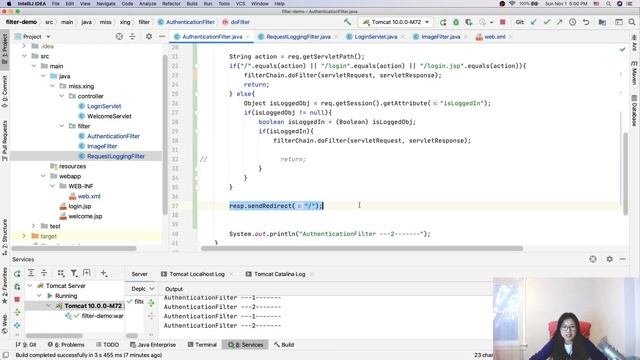Collapse Tomcat Server node in Services tree
The height and width of the screenshot is (360, 640).
tap(30, 286)
